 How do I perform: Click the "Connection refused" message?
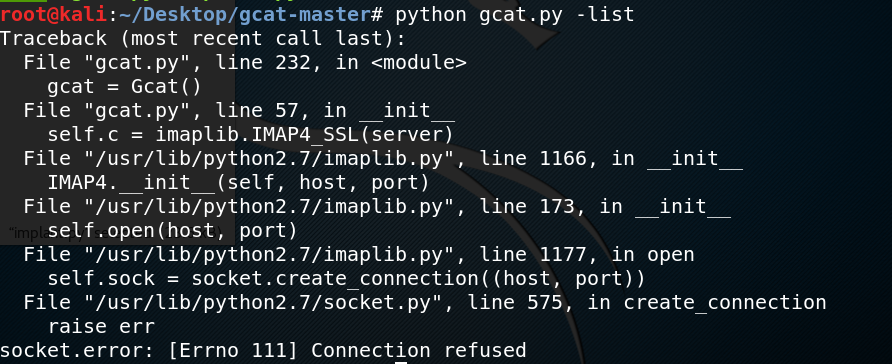(x=418, y=350)
